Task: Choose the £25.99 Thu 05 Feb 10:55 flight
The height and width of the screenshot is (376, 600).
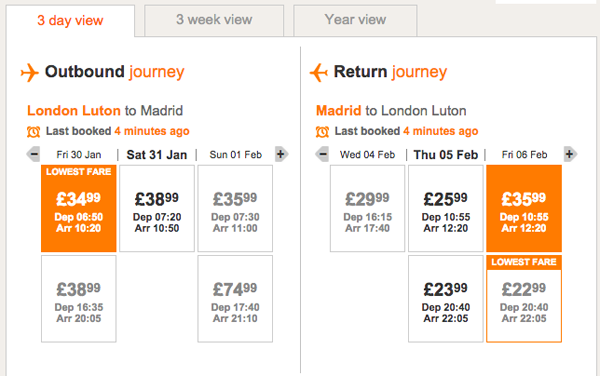Action: click(446, 208)
